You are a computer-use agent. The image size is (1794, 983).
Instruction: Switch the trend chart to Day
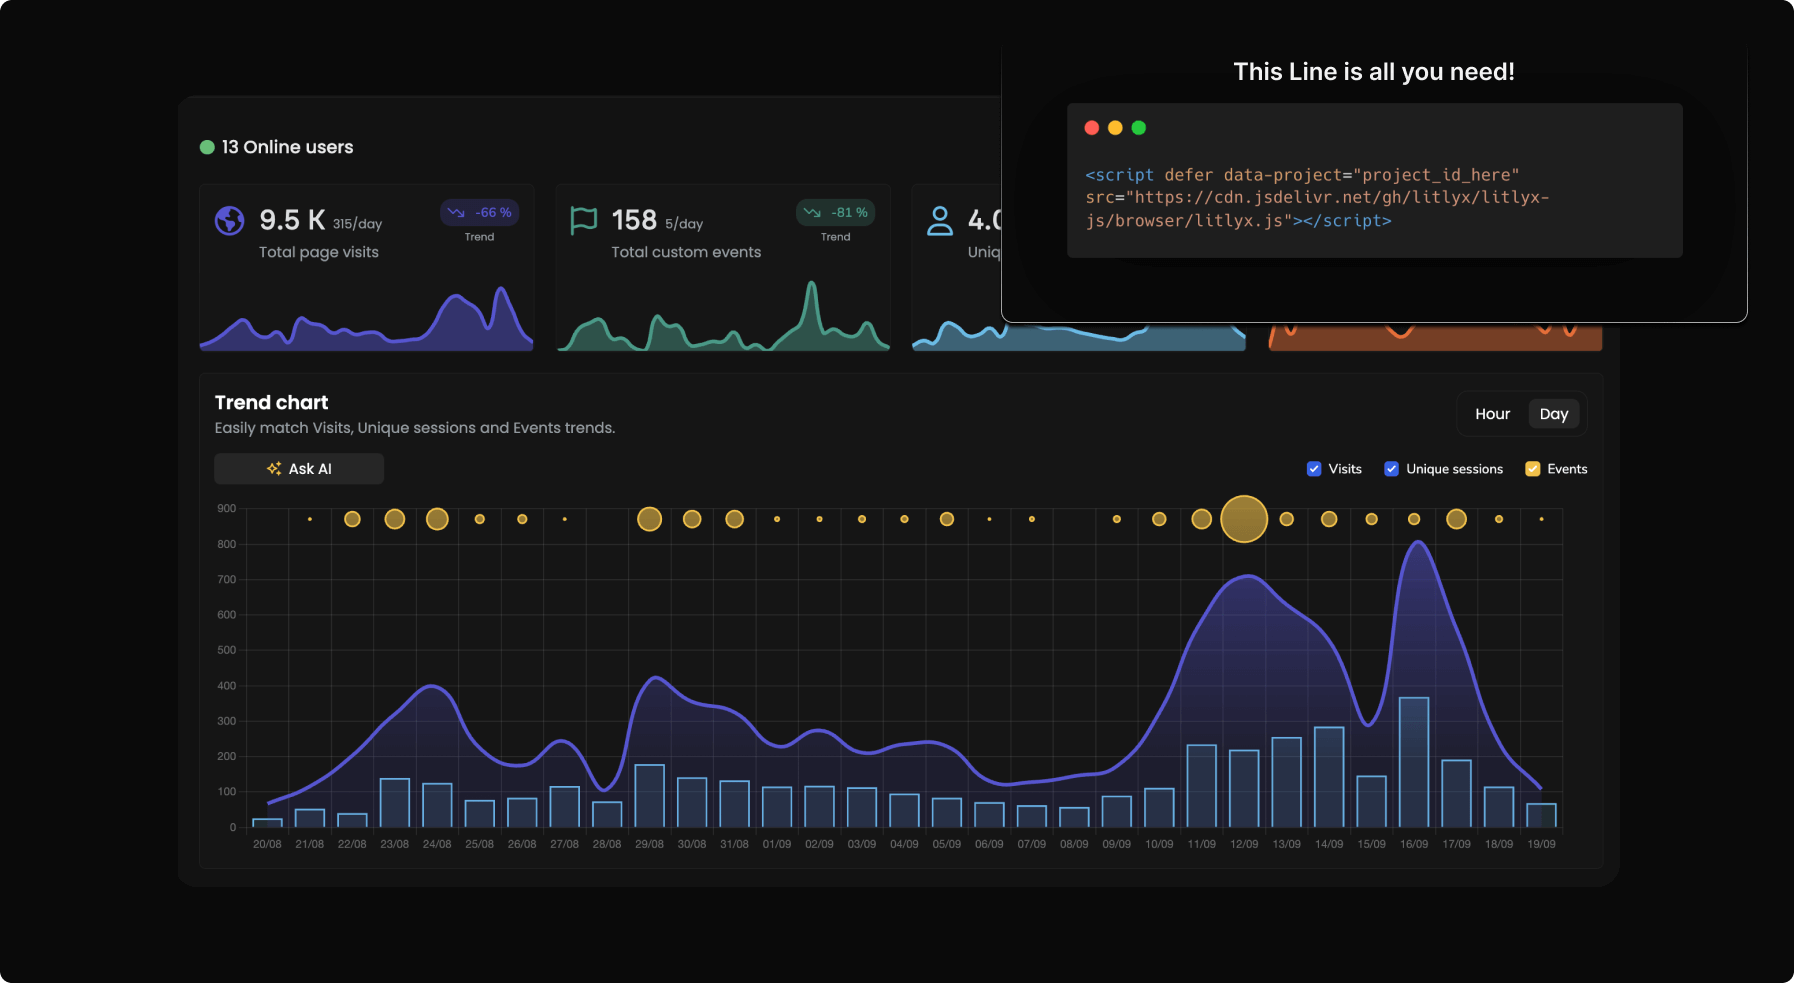pos(1554,414)
